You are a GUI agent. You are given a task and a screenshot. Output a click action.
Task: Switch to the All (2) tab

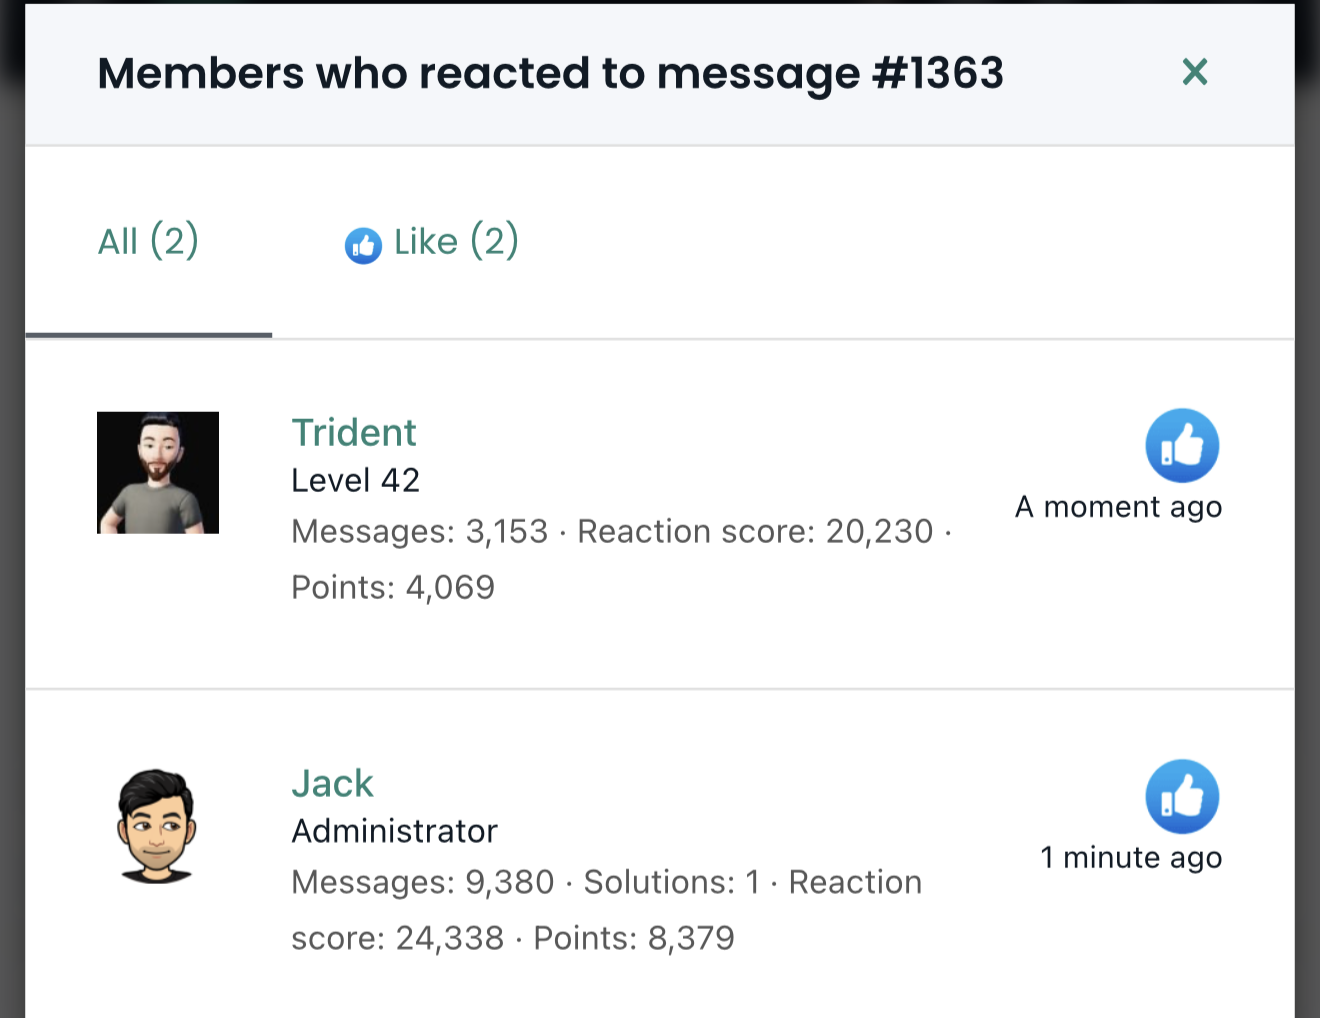pos(148,241)
